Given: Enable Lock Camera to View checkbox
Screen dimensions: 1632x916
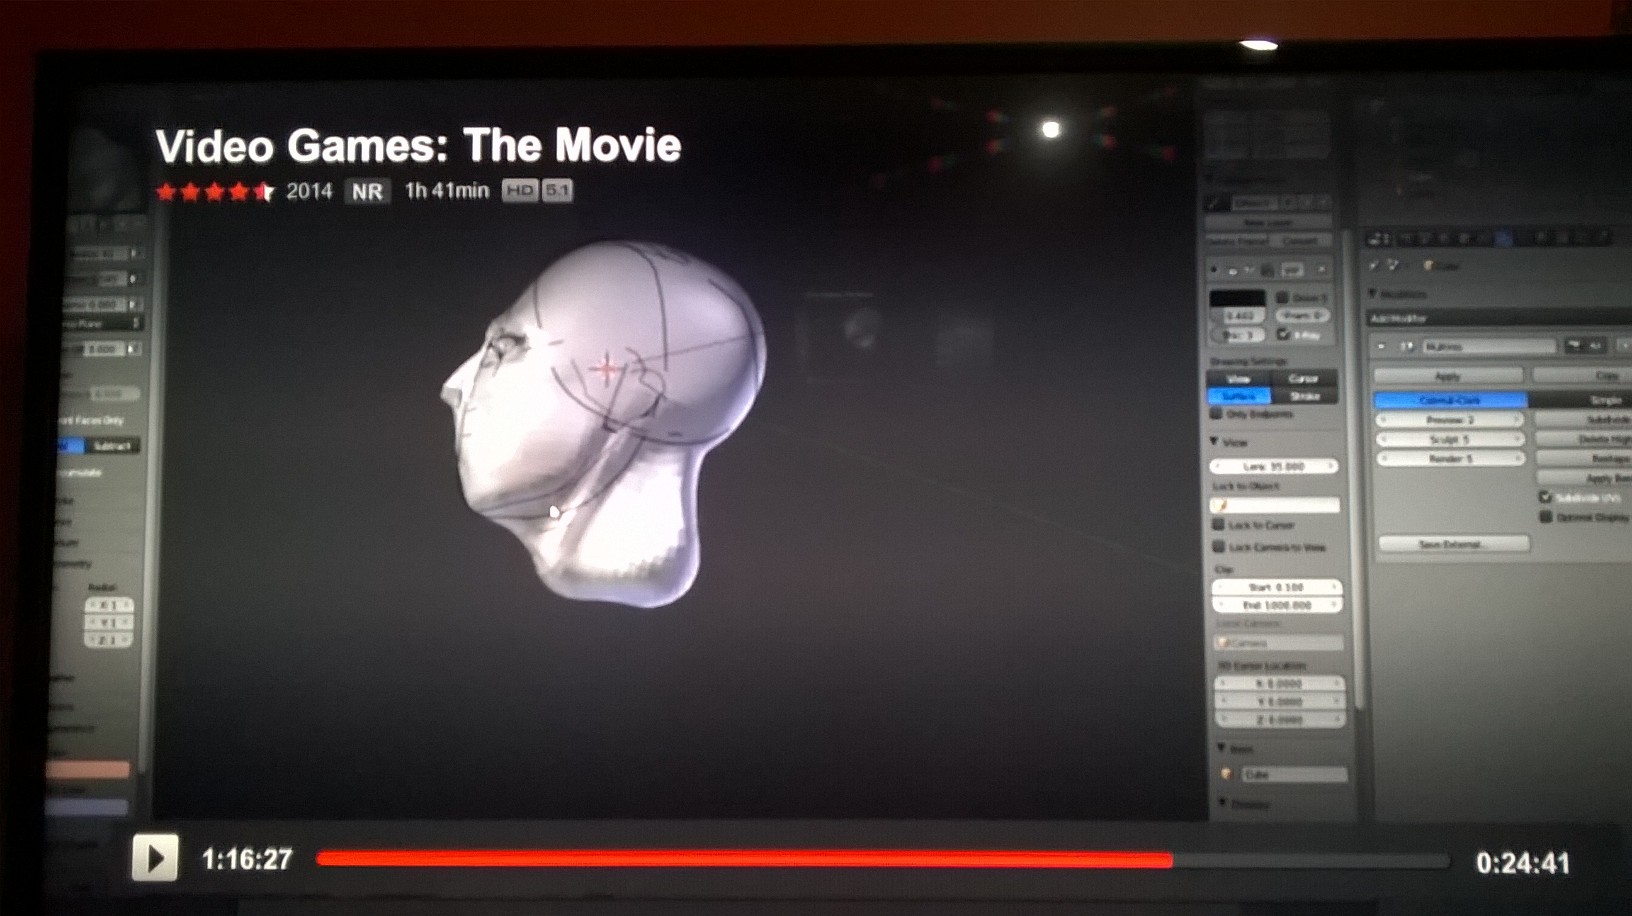Looking at the screenshot, I should [1219, 546].
